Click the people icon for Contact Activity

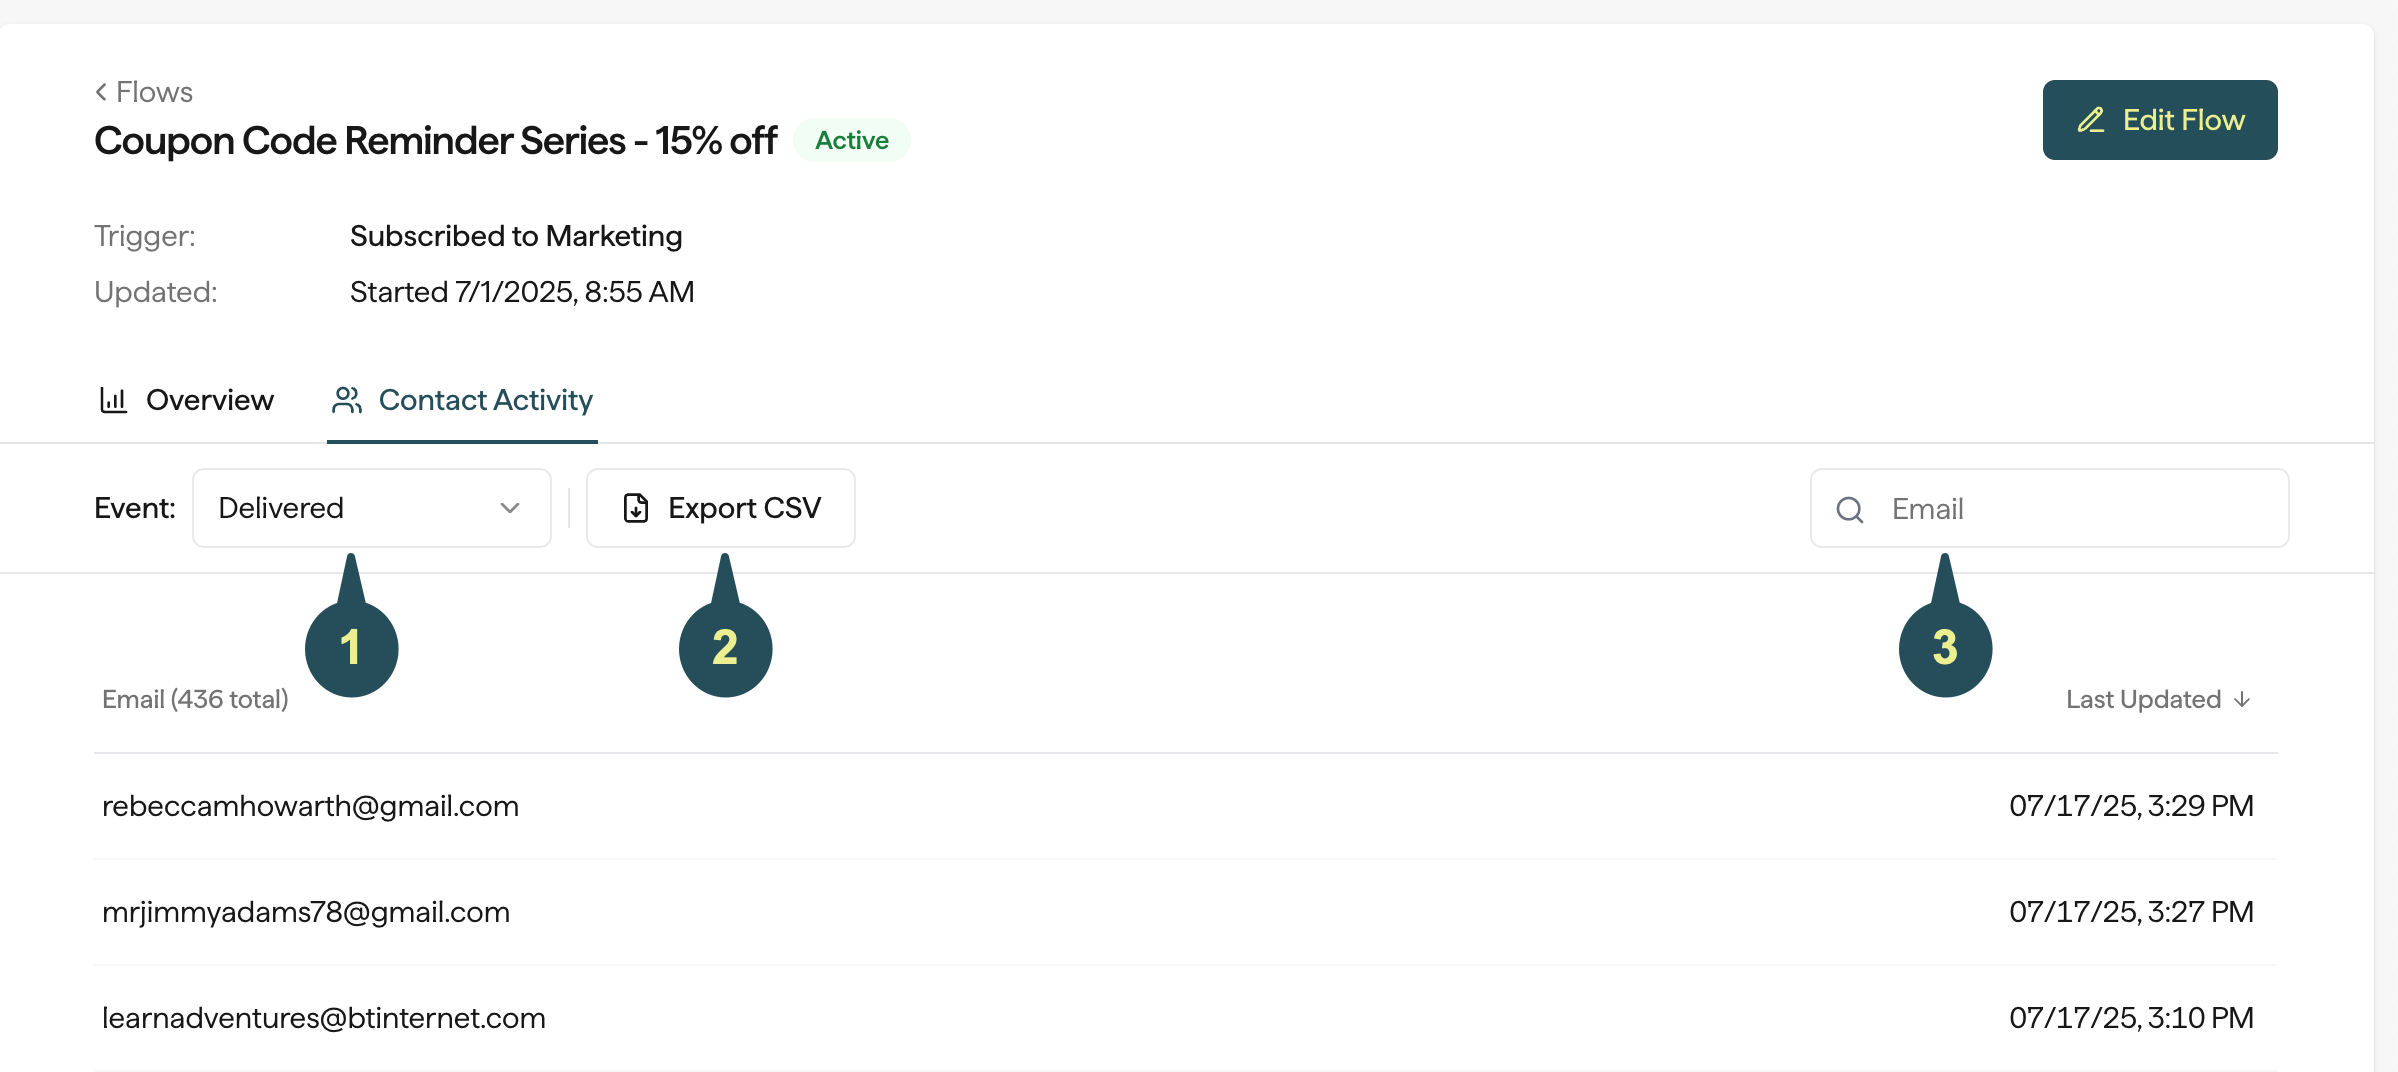[347, 400]
